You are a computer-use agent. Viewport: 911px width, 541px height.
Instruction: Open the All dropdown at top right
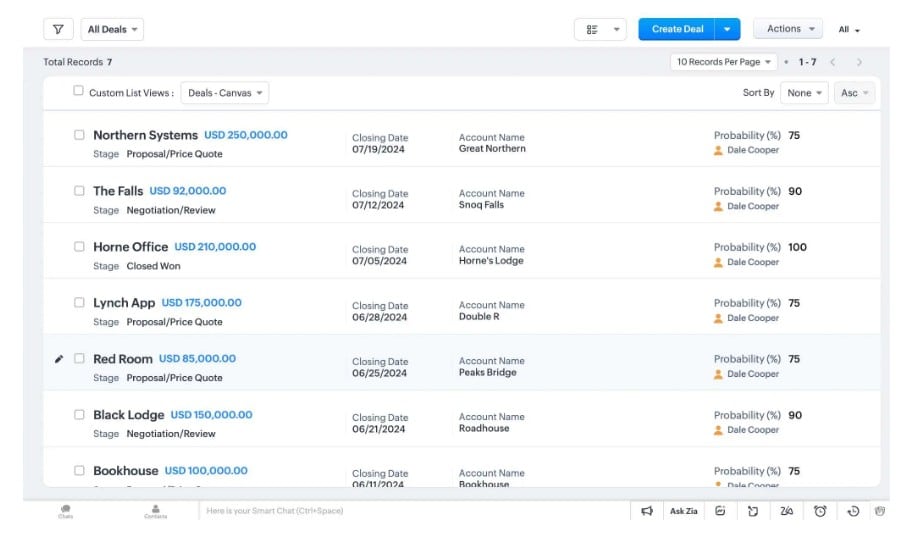(849, 30)
